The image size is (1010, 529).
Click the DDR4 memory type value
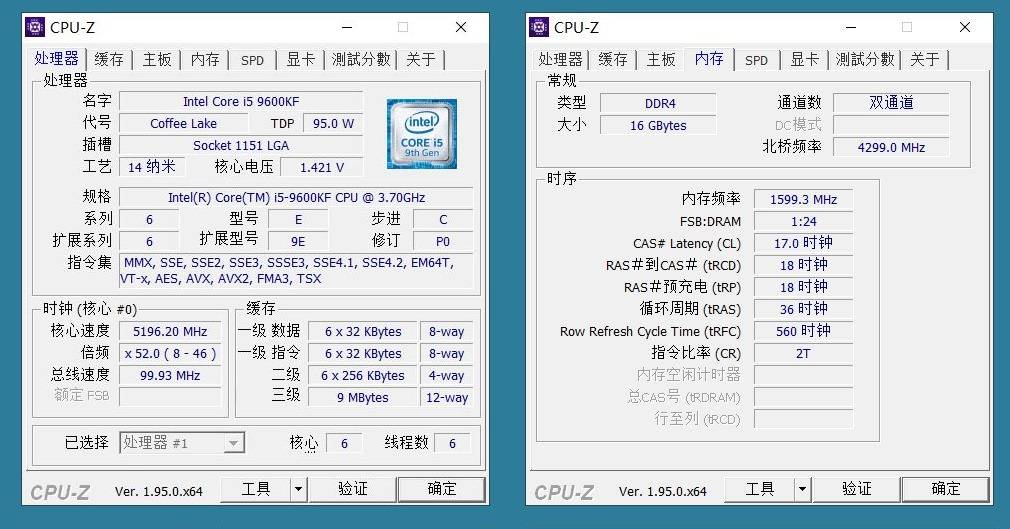pos(658,104)
